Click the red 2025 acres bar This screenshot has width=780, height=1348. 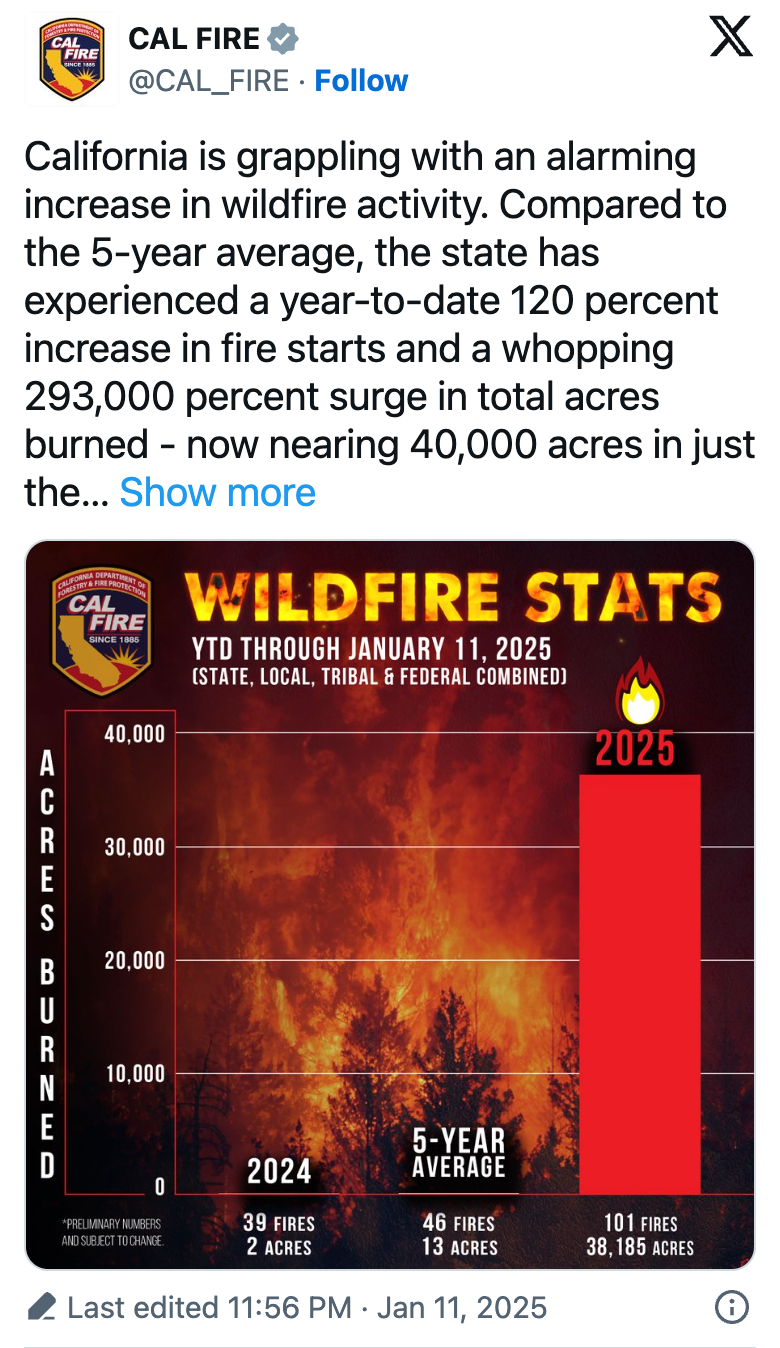point(640,984)
